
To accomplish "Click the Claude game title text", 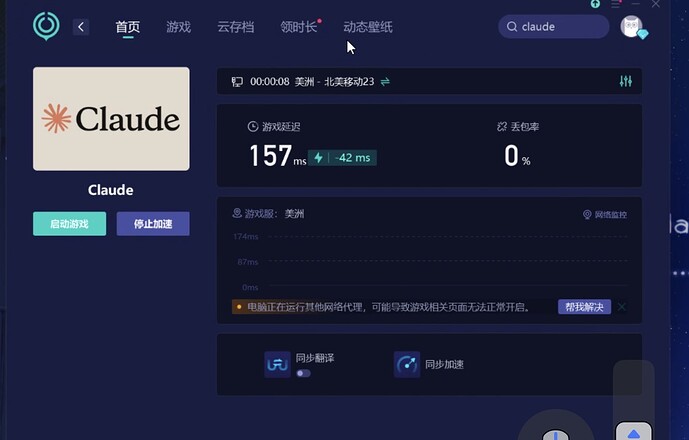I will tap(111, 190).
